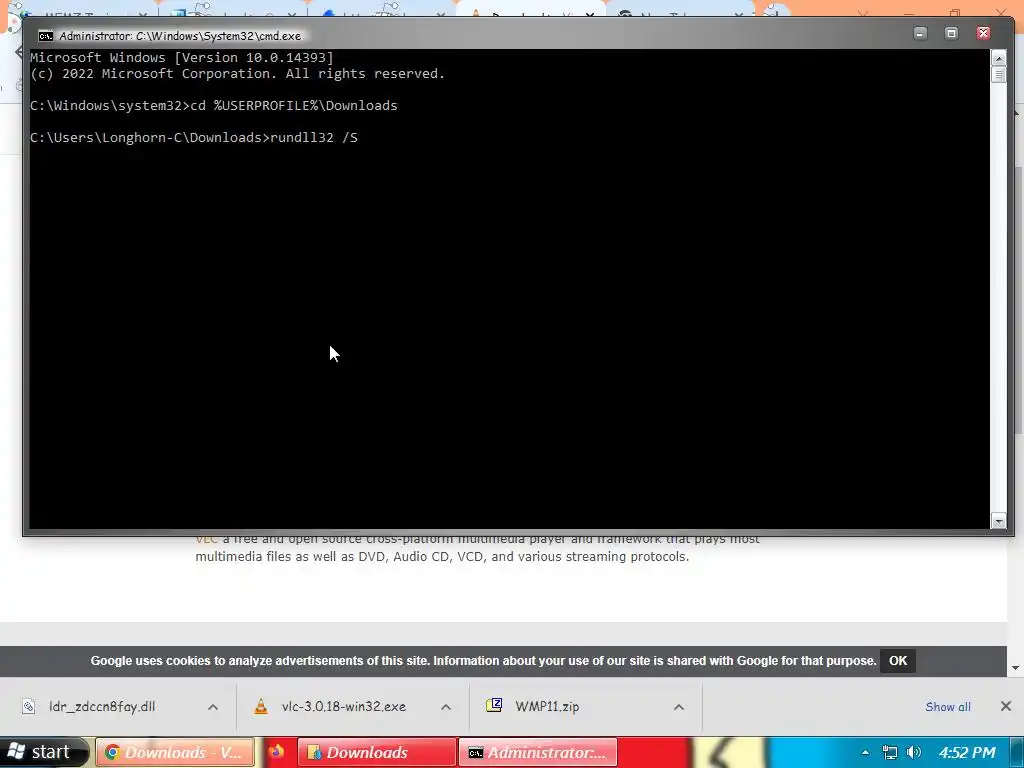
Task: Switch to Downloads folder taskbar button
Action: pos(377,752)
